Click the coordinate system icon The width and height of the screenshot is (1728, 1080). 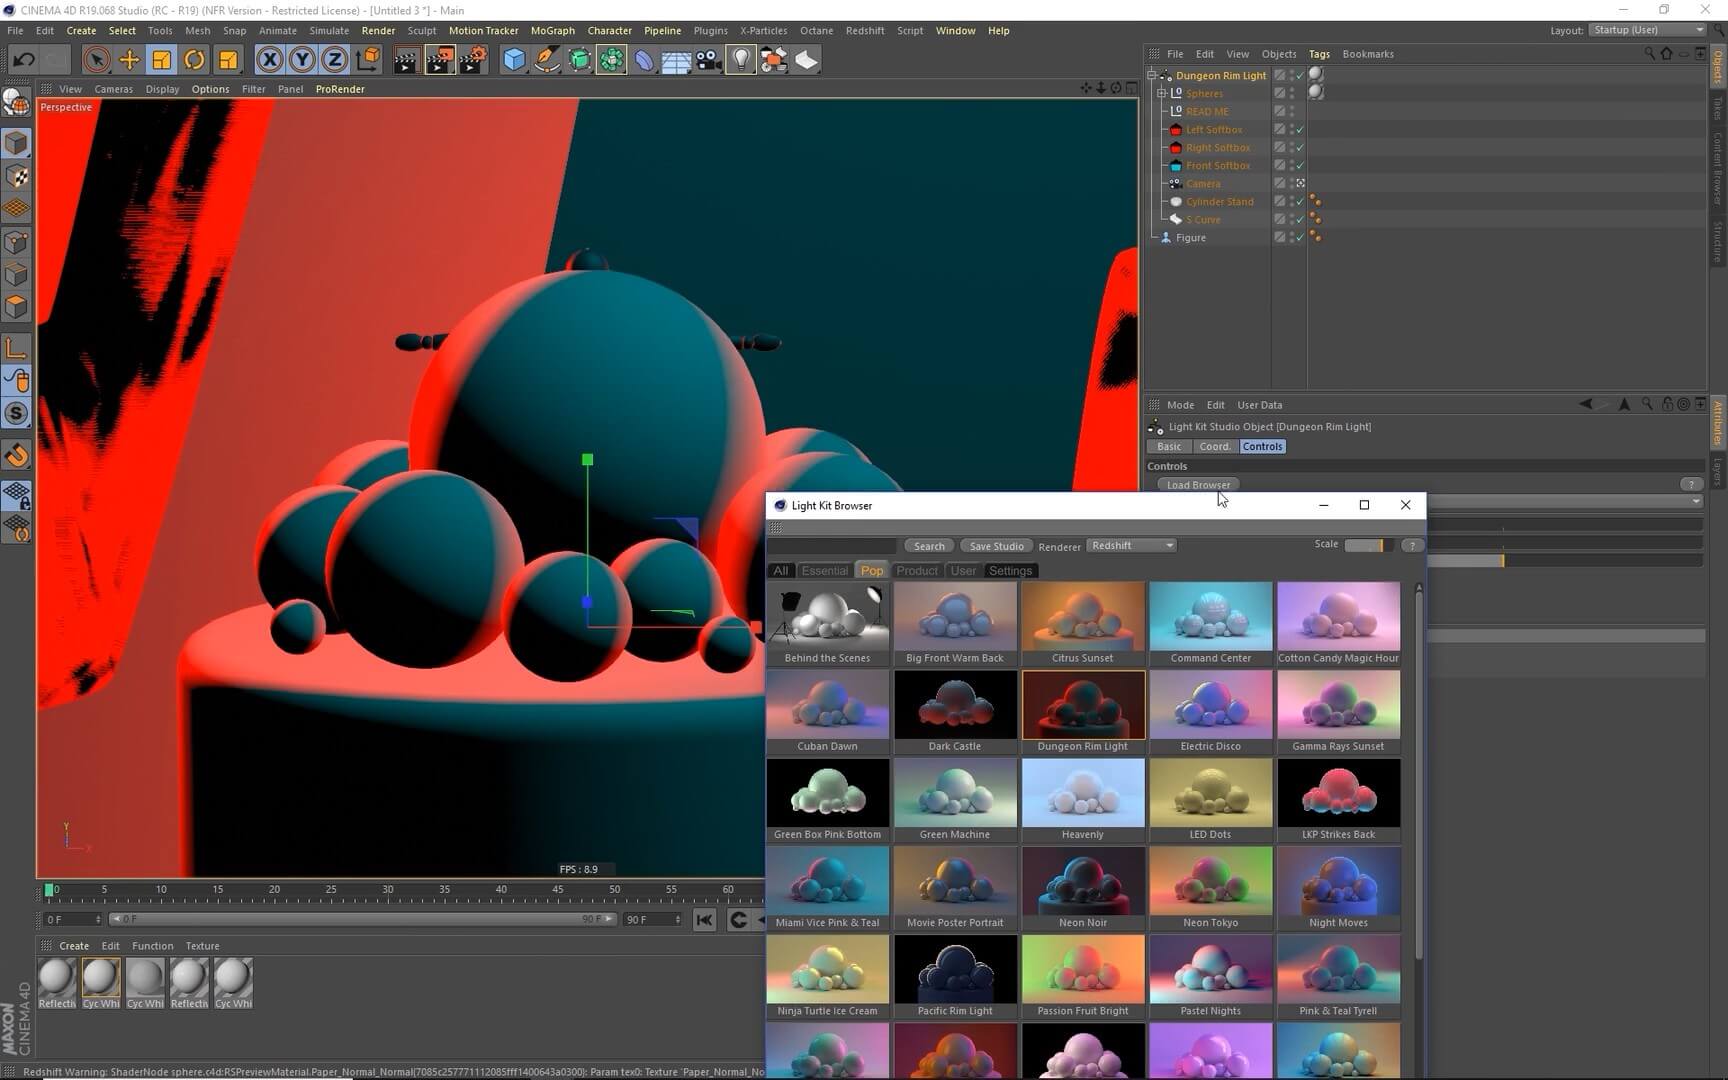368,60
